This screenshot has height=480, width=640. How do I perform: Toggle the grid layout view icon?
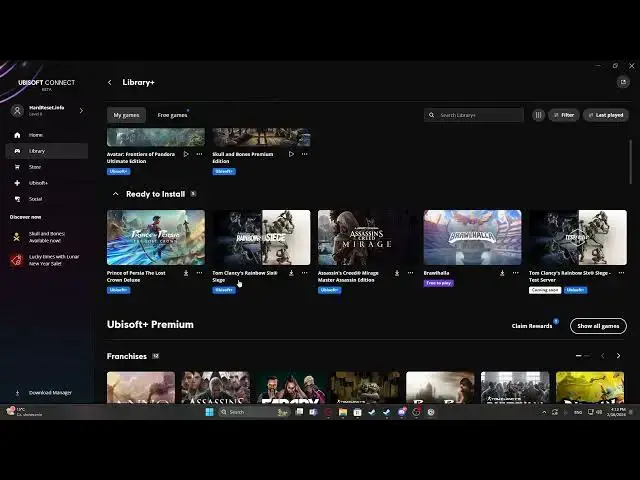click(538, 115)
